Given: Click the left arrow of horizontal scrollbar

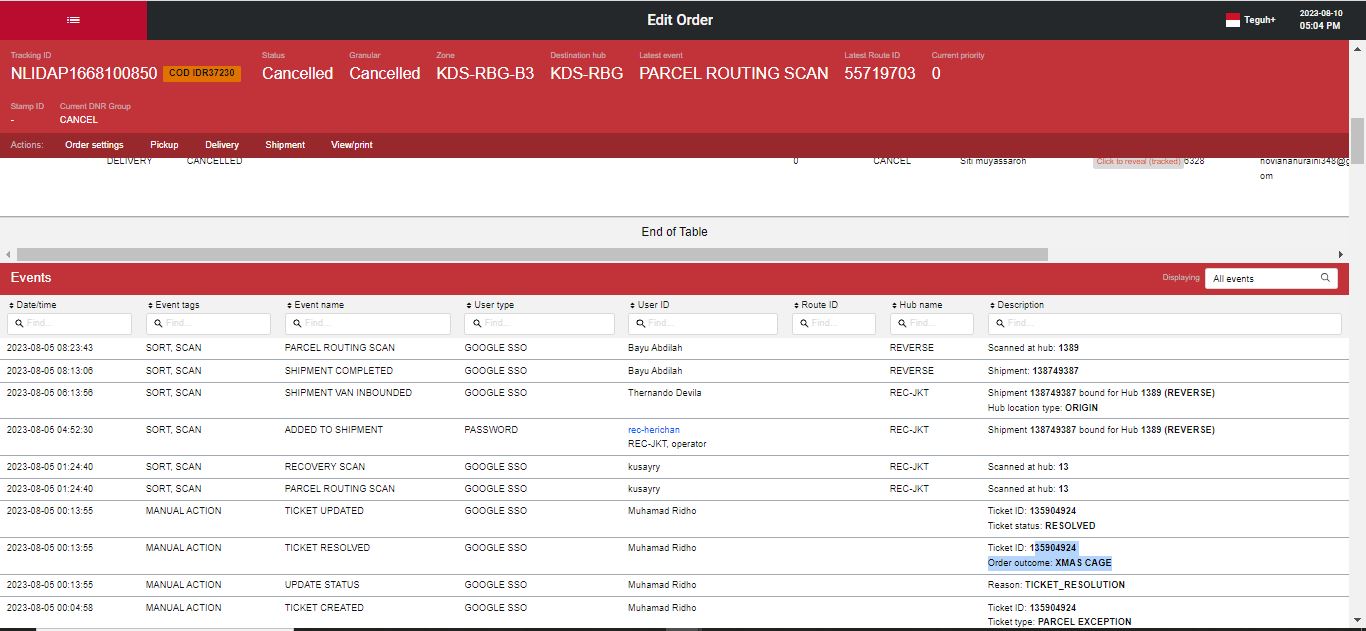Looking at the screenshot, I should point(9,255).
